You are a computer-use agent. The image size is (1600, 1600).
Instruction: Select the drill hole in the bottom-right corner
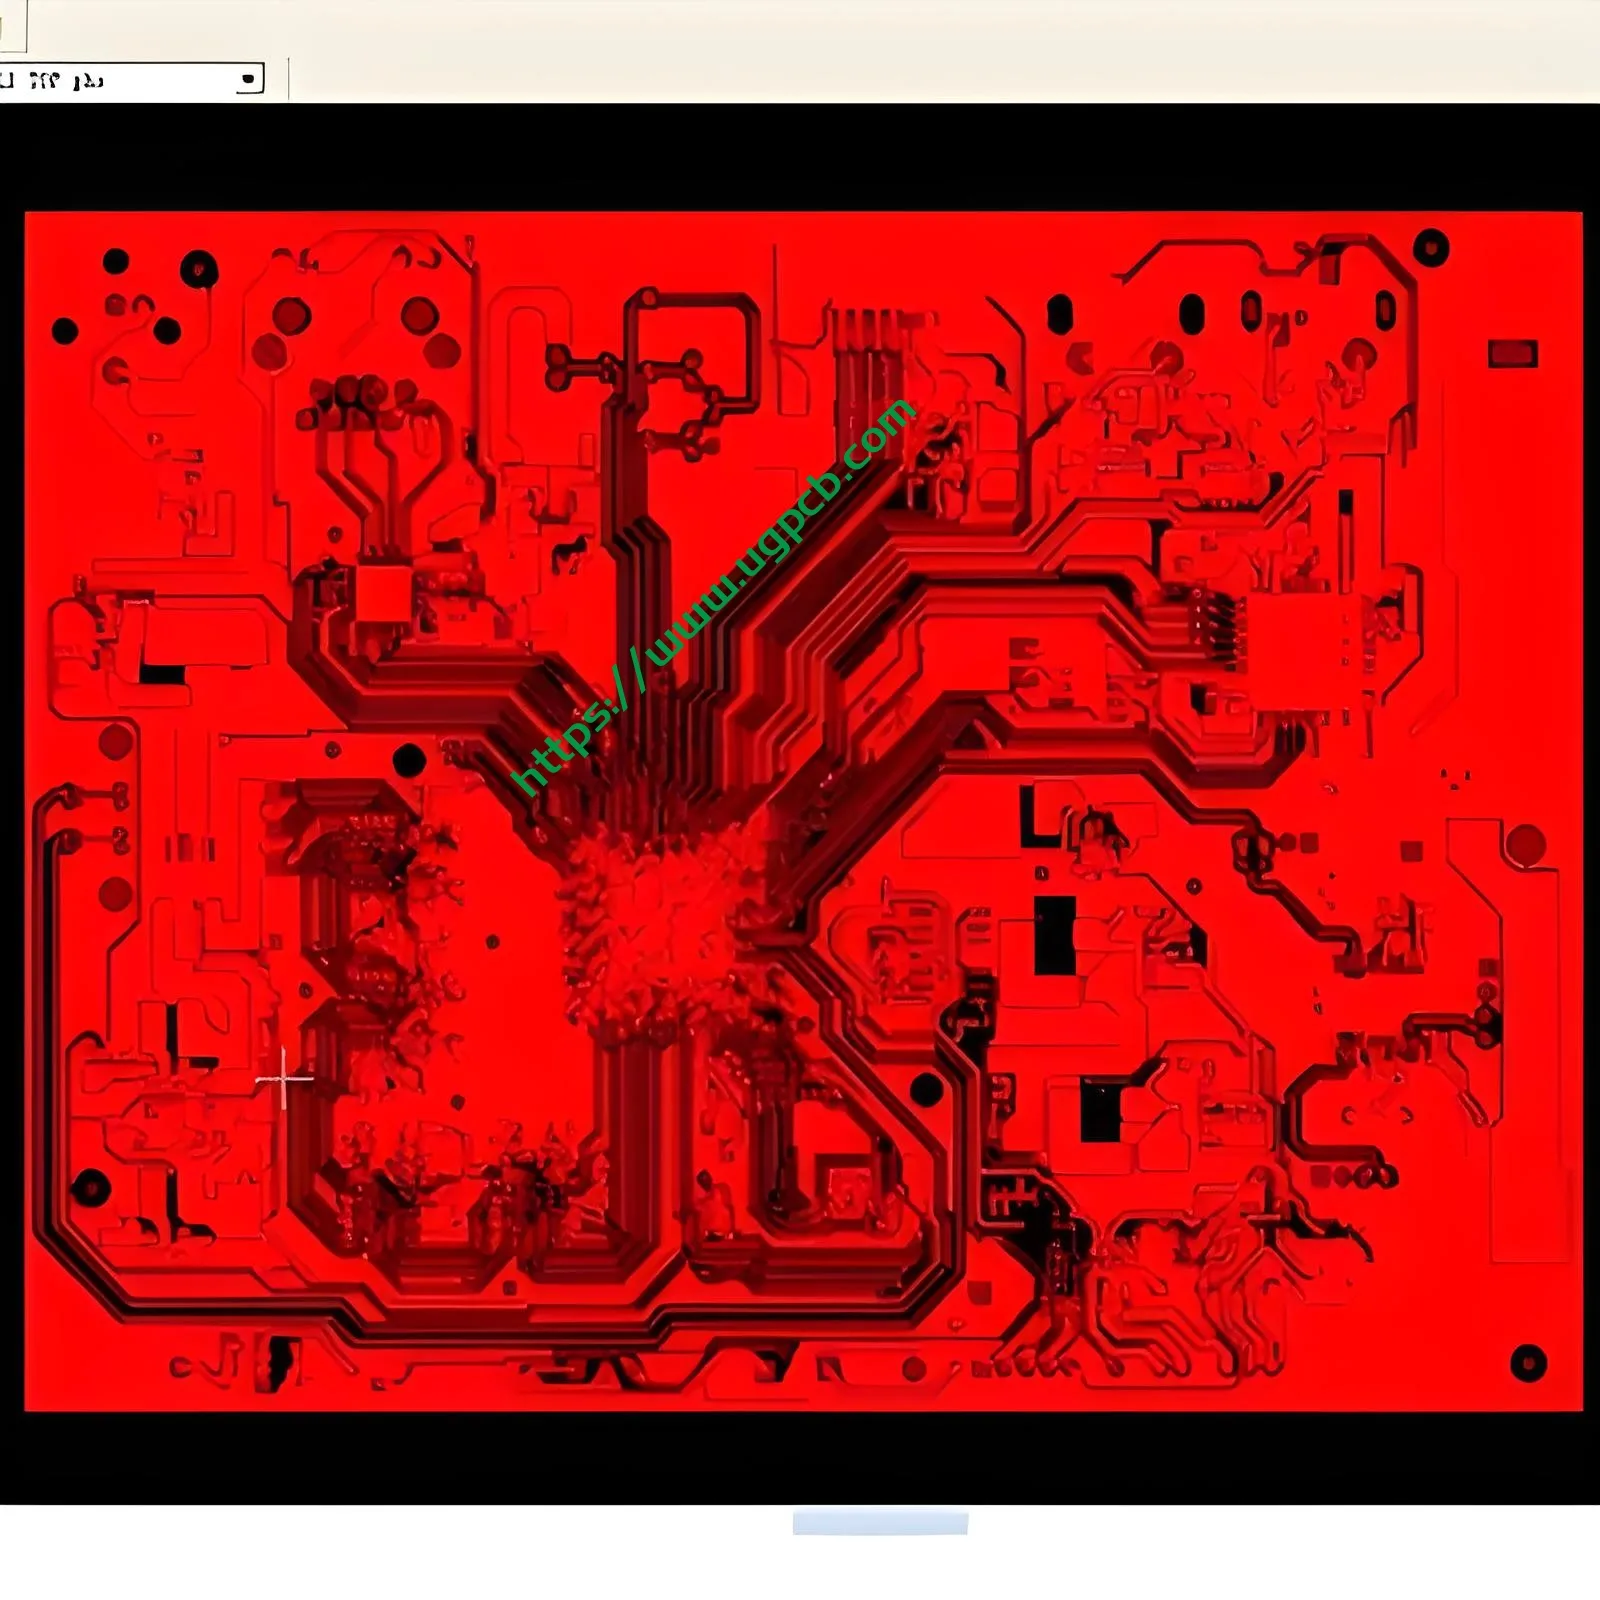pos(1528,1363)
